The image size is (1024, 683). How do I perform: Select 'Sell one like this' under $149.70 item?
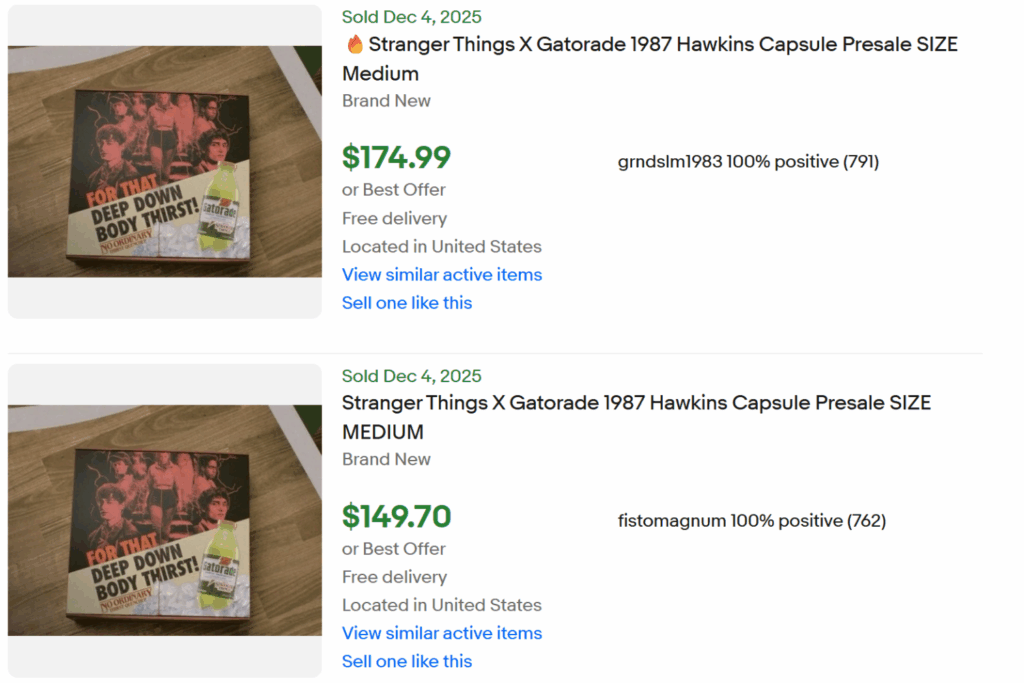tap(407, 661)
